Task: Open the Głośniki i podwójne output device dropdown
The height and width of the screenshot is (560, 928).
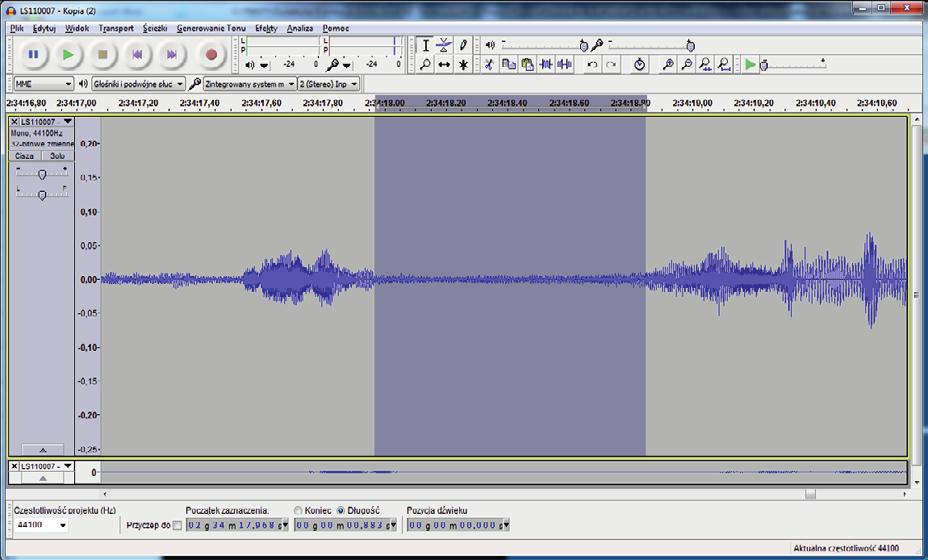Action: click(138, 84)
